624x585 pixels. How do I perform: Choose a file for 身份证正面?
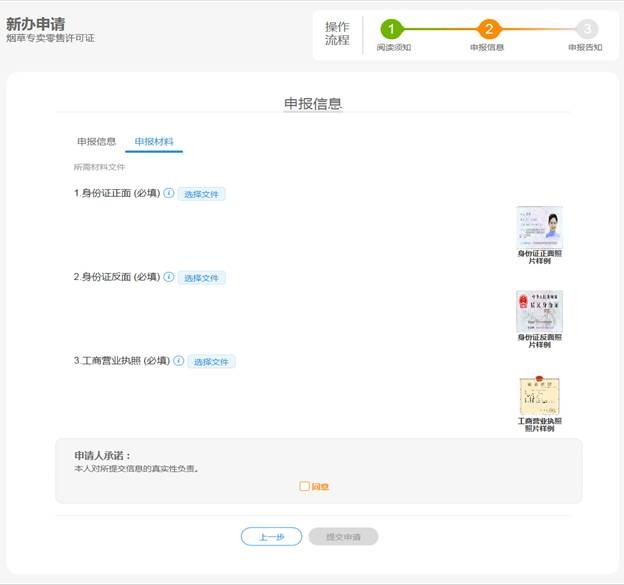click(202, 194)
